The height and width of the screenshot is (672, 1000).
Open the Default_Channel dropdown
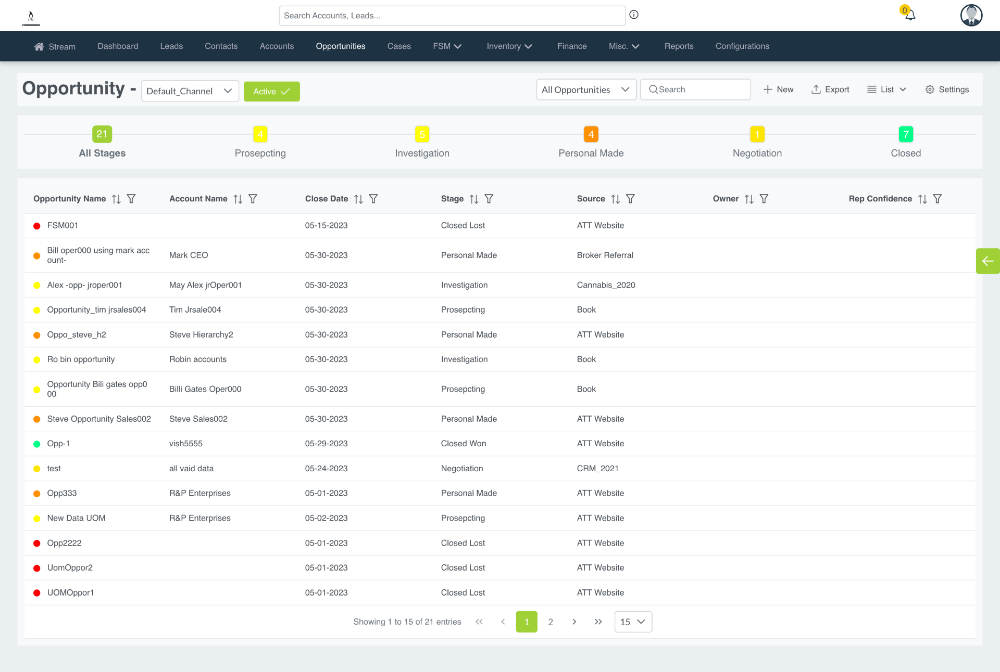point(190,91)
